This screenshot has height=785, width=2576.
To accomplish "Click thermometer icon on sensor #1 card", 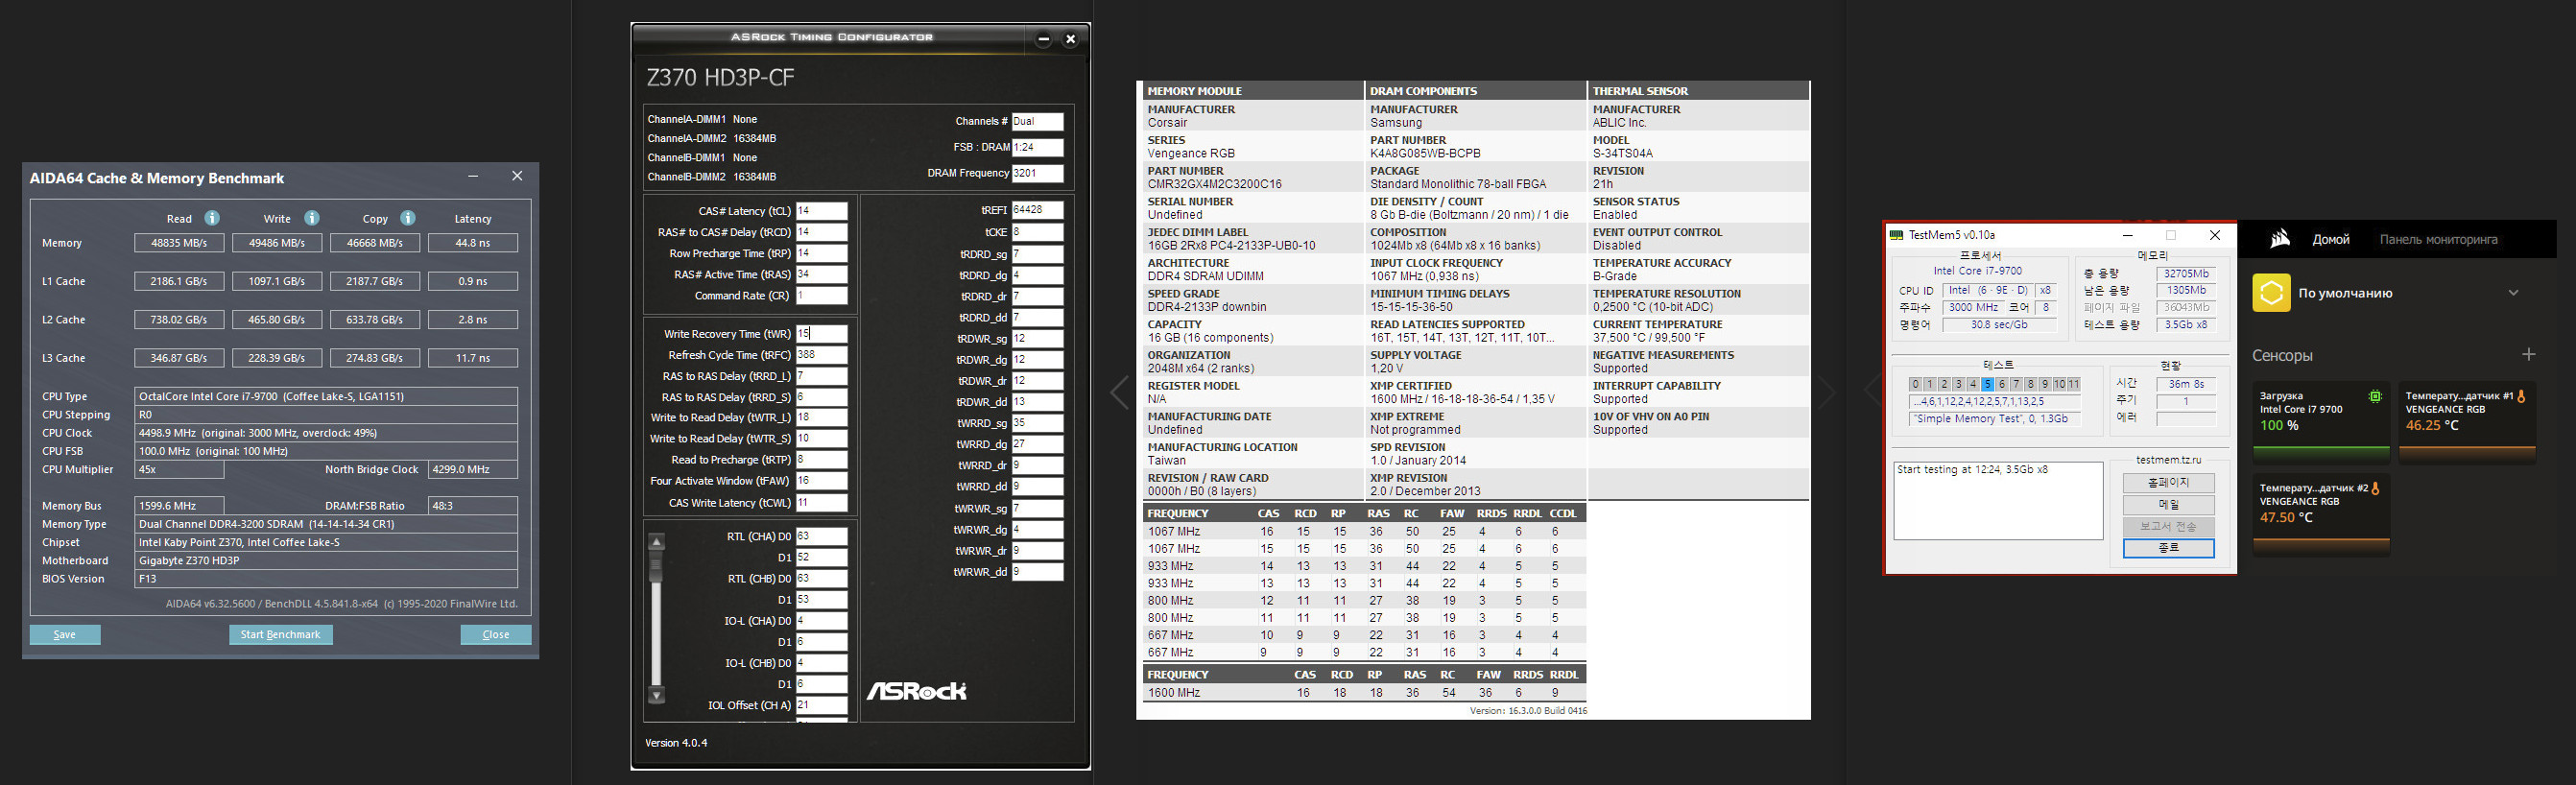I will (2521, 396).
